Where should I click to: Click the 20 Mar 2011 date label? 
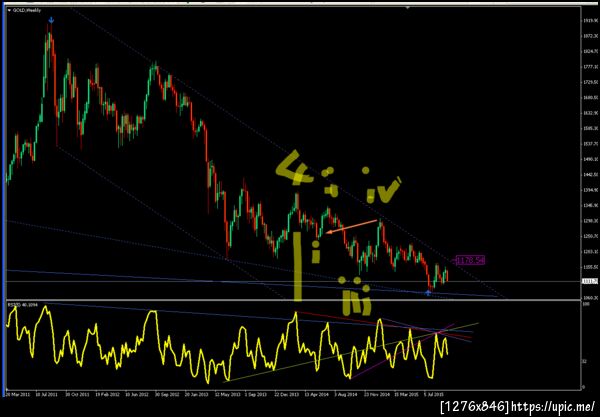point(16,394)
